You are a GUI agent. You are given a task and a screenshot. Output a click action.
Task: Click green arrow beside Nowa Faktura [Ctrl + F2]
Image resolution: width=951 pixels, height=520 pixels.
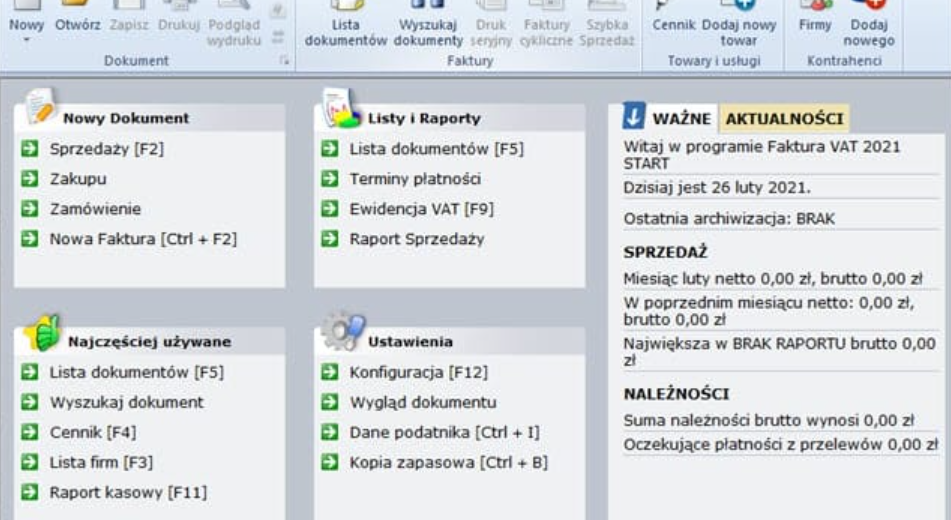pos(30,238)
